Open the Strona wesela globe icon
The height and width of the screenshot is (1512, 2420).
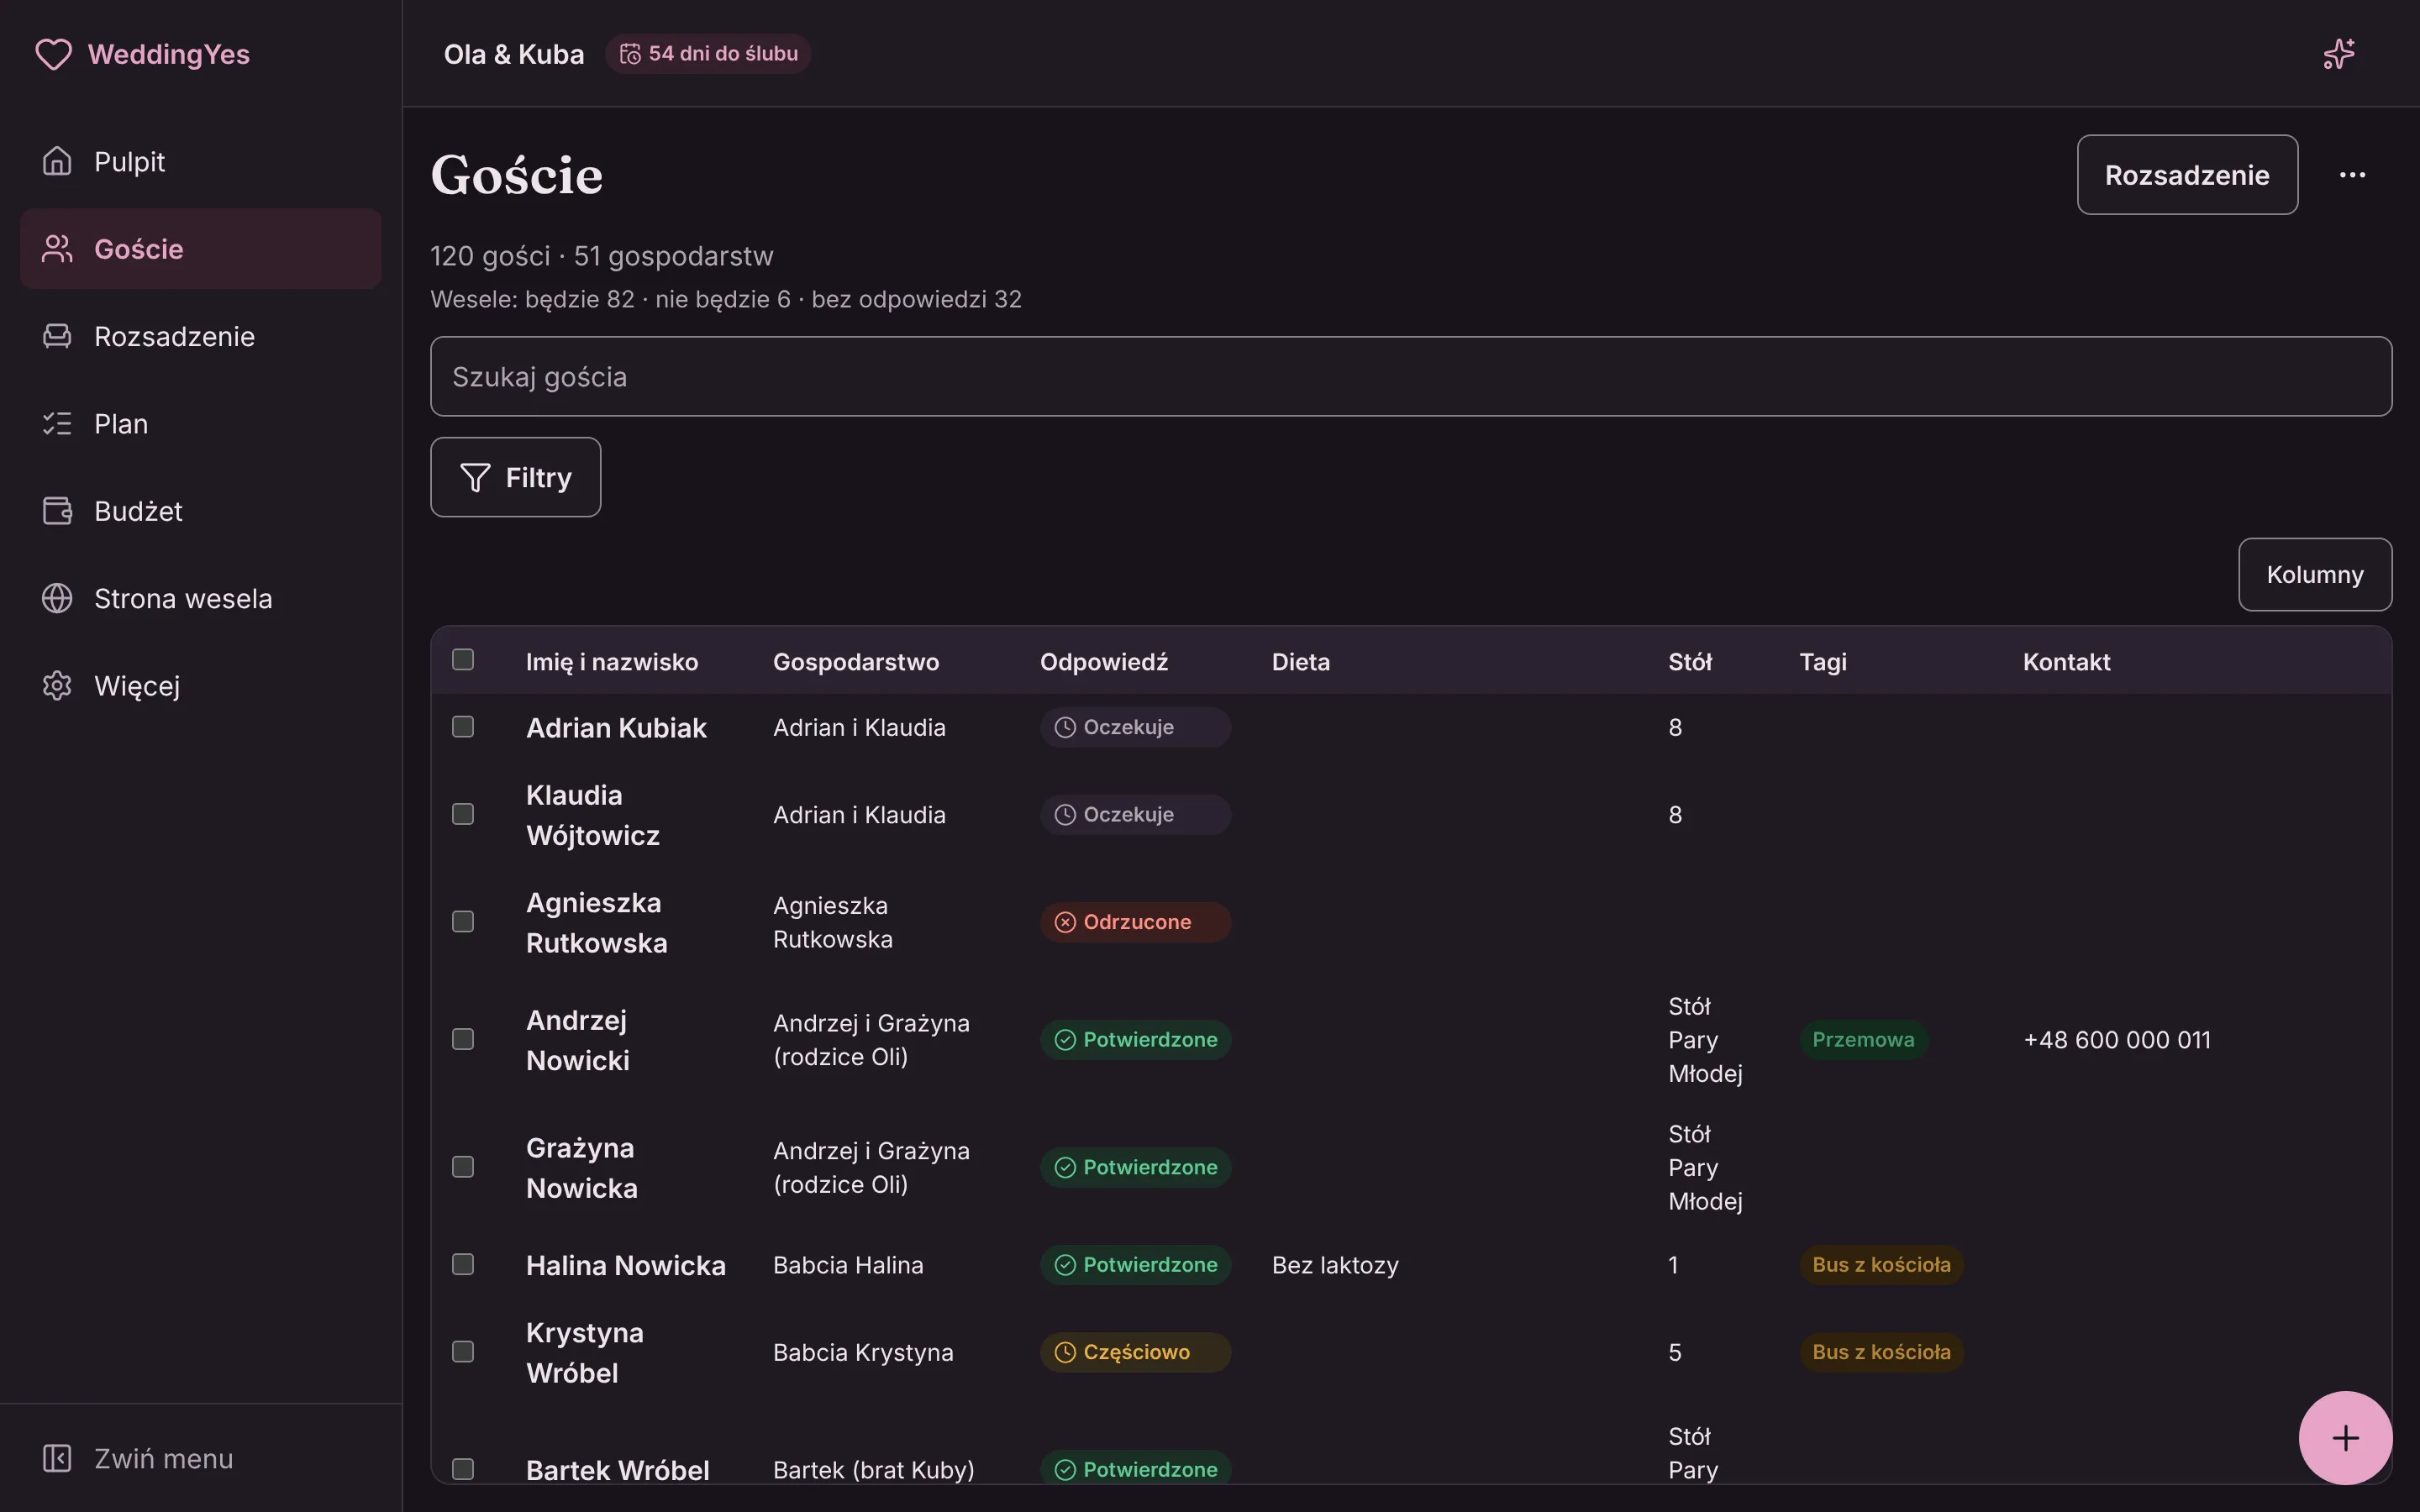57,598
